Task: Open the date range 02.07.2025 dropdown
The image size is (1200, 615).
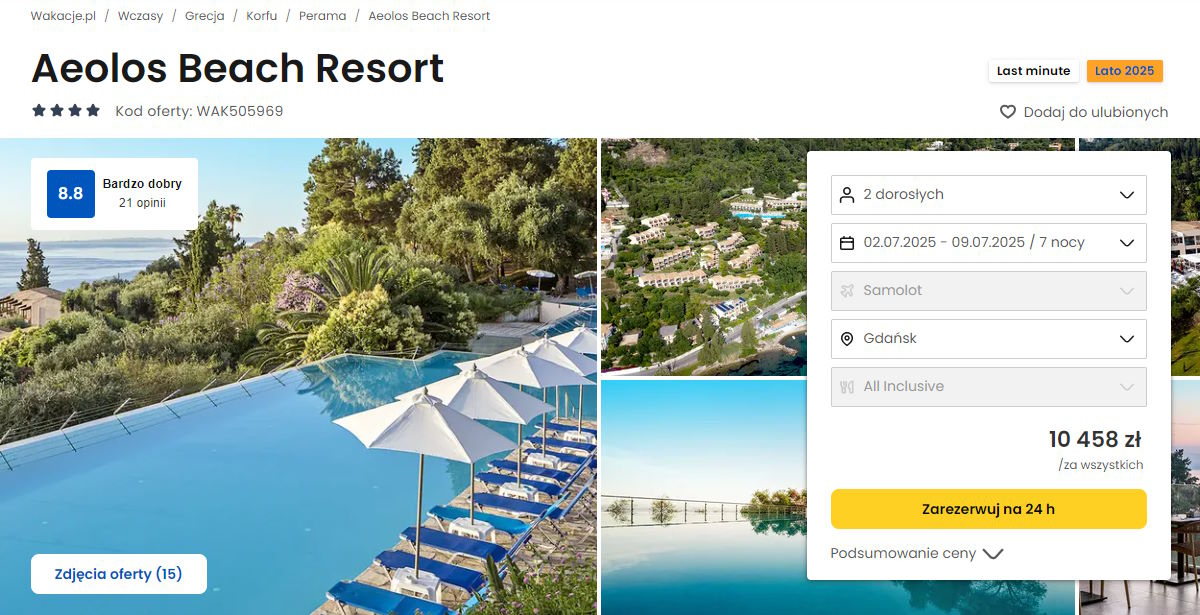Action: (x=988, y=242)
